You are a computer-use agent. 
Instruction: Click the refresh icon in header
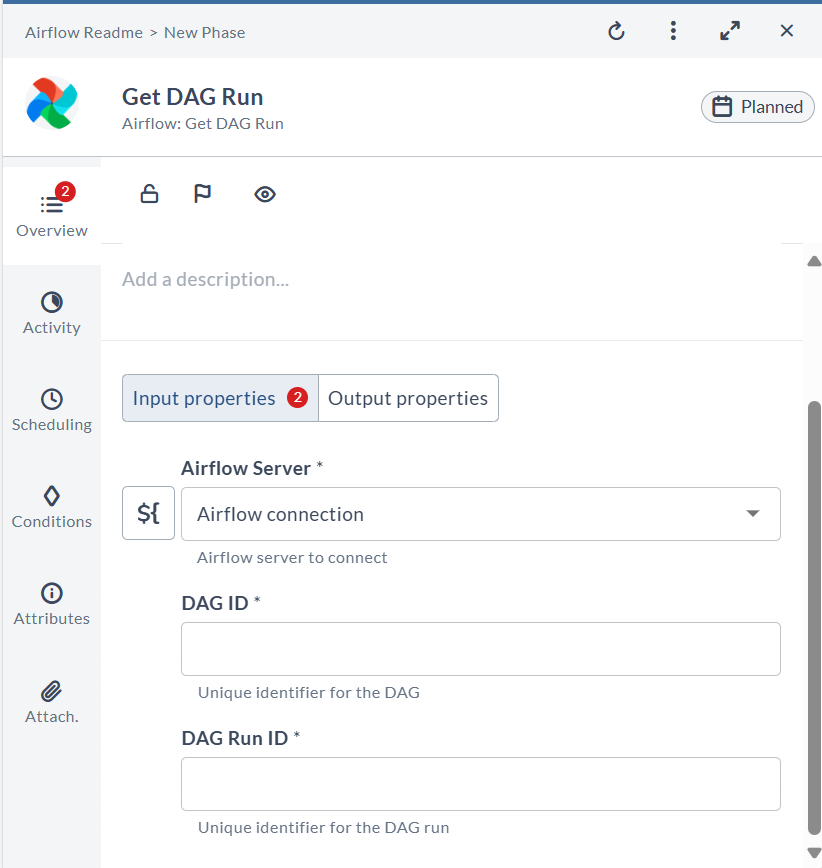[x=616, y=31]
